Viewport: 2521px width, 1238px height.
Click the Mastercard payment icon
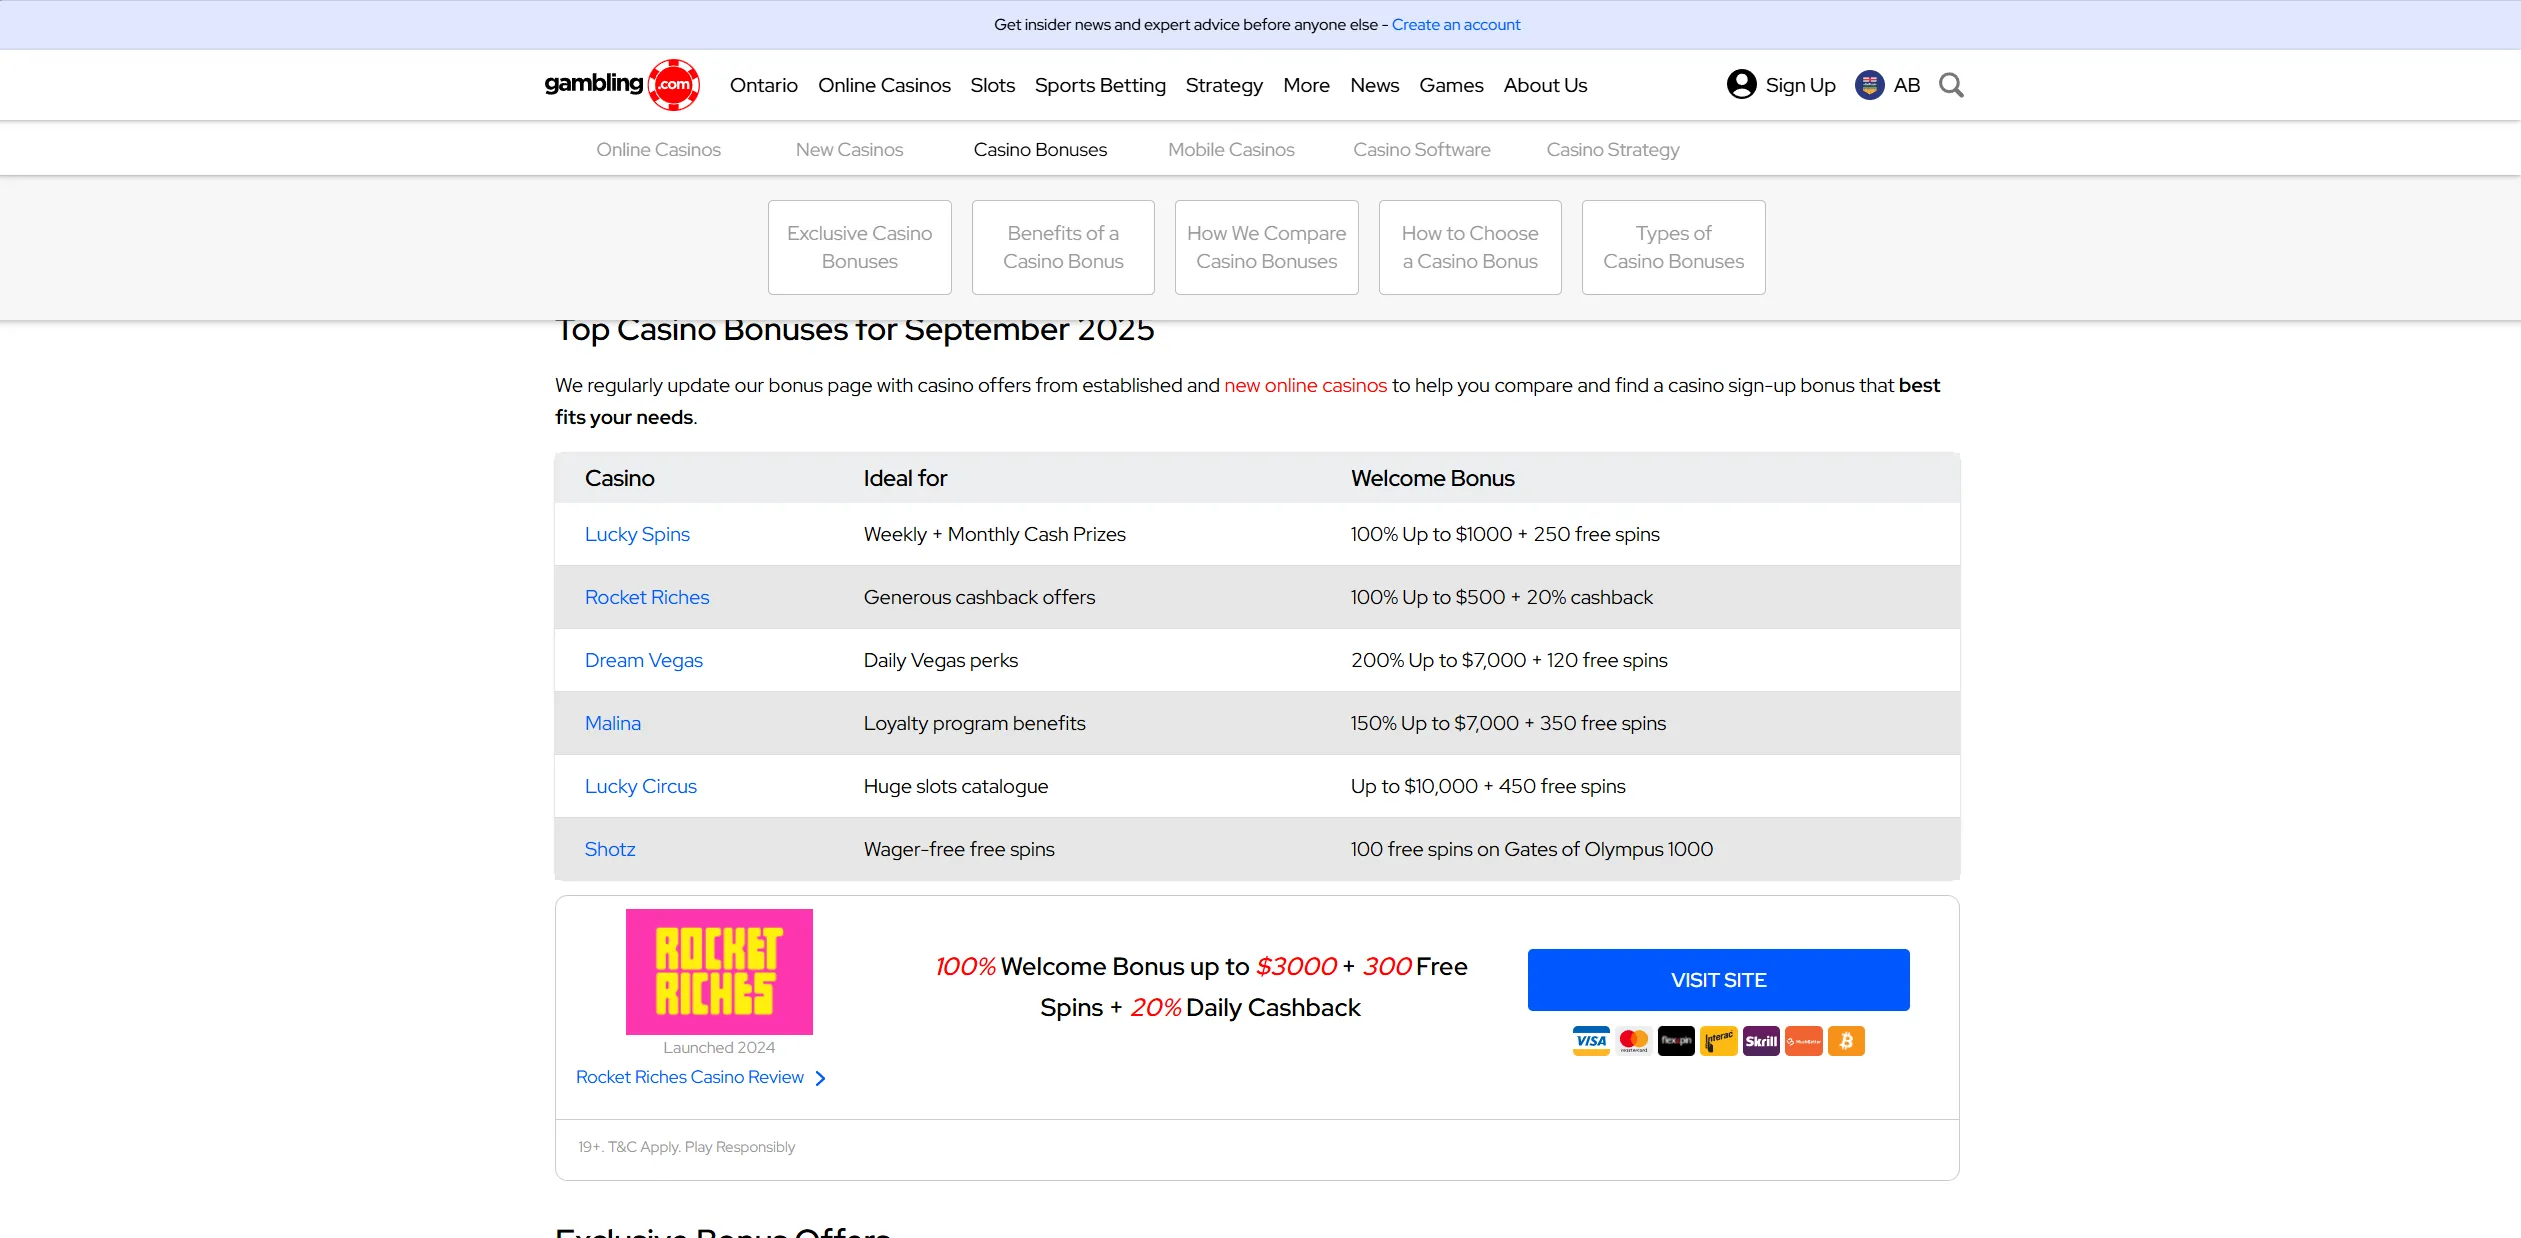[1633, 1041]
